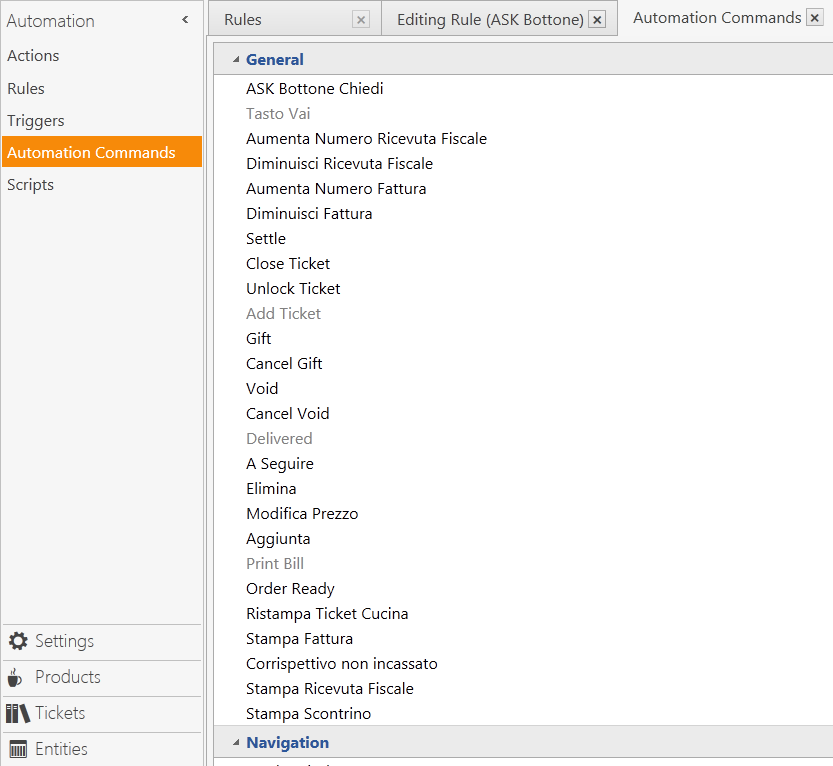833x766 pixels.
Task: Collapse the Automation panel with the chevron
Action: 185,19
